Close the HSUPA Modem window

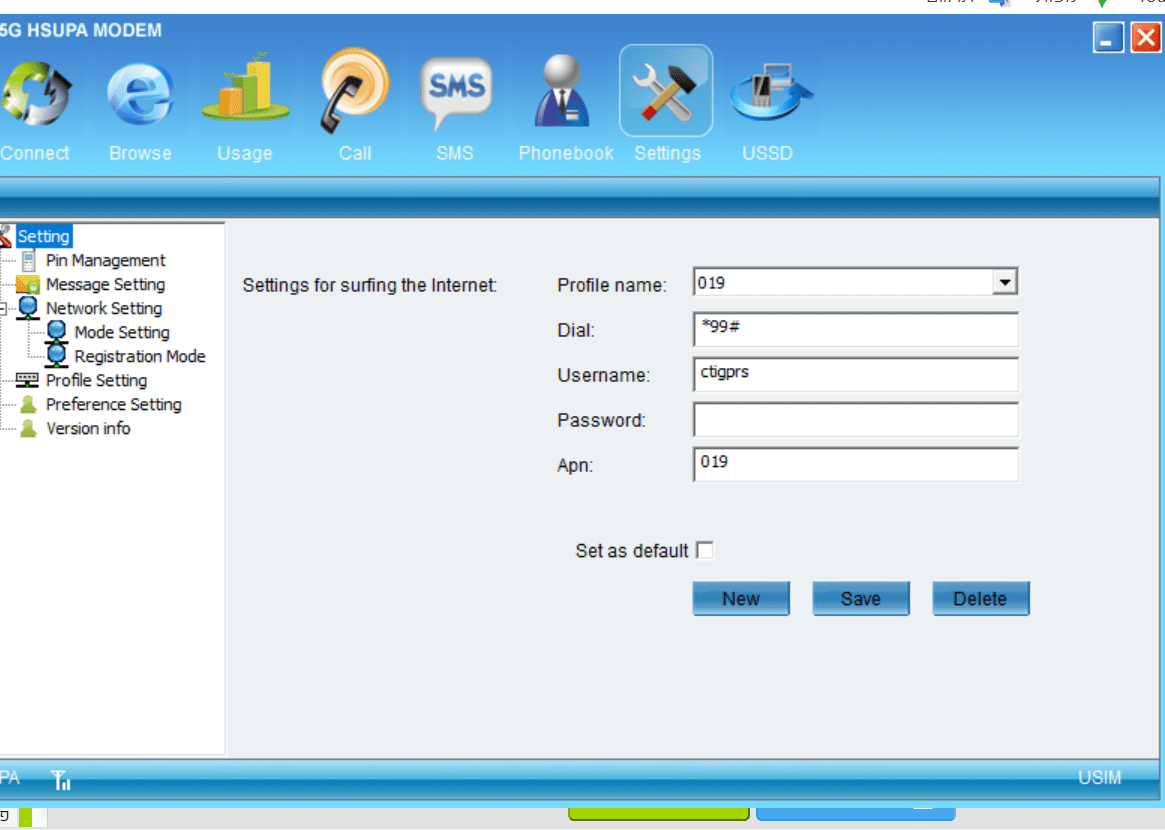[1146, 37]
